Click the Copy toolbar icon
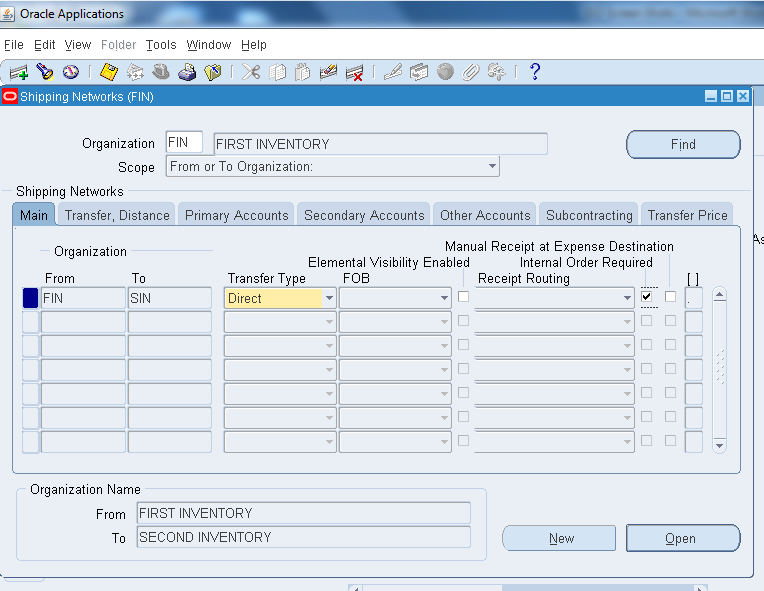764x591 pixels. click(277, 72)
